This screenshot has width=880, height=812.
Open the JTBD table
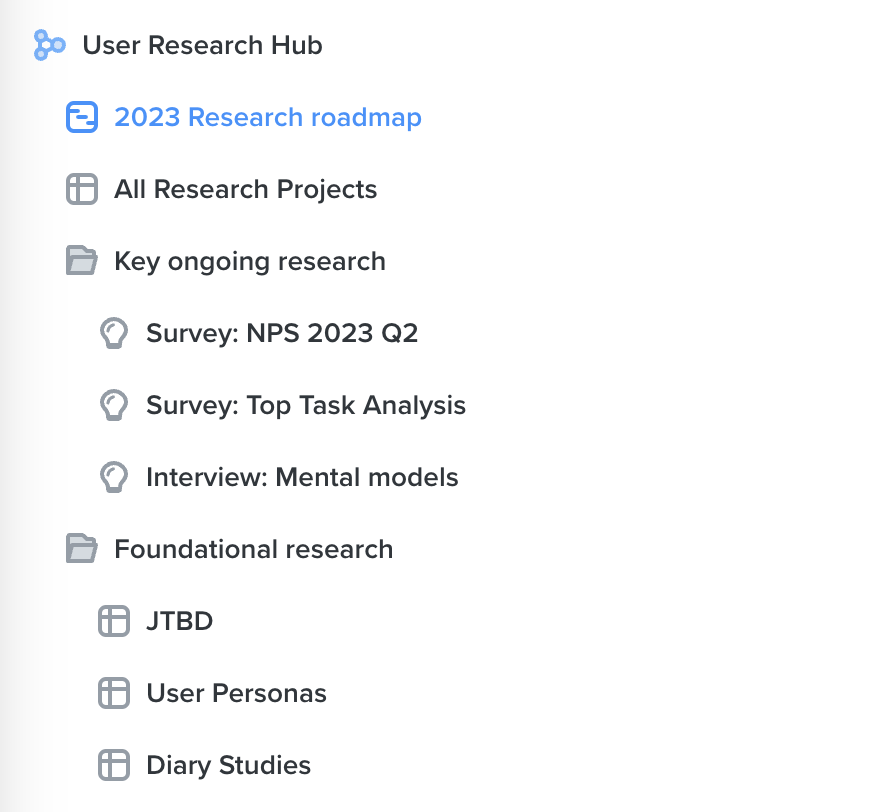point(180,621)
